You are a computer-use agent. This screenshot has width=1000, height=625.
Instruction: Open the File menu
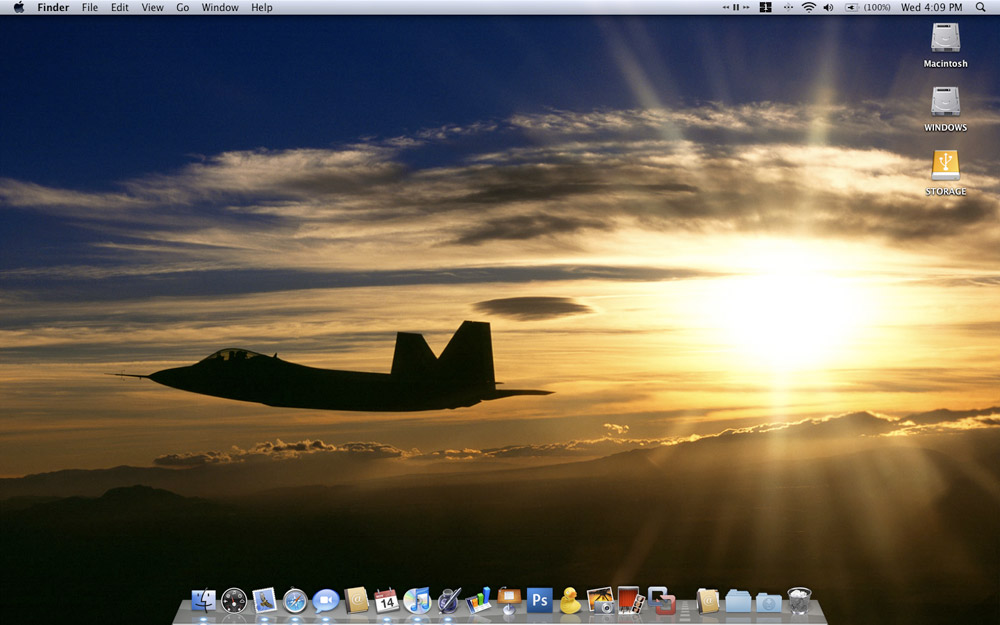tap(90, 8)
